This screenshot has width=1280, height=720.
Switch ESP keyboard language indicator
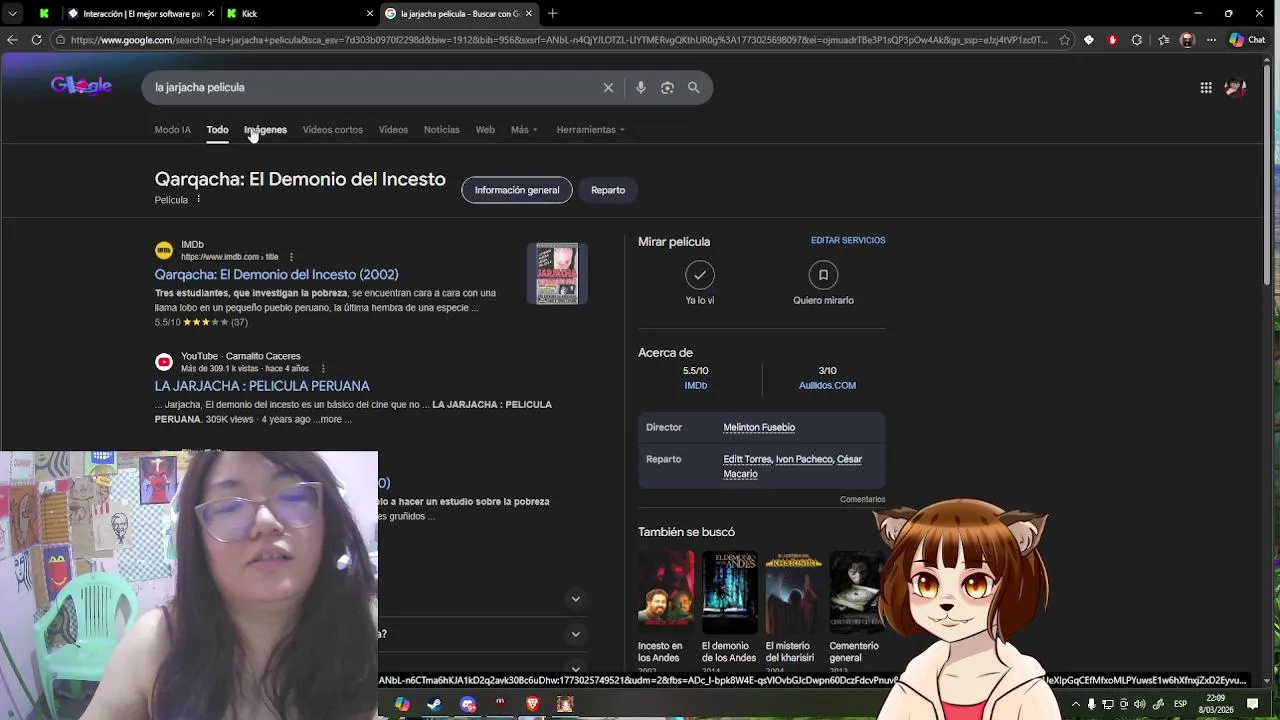tap(1180, 704)
